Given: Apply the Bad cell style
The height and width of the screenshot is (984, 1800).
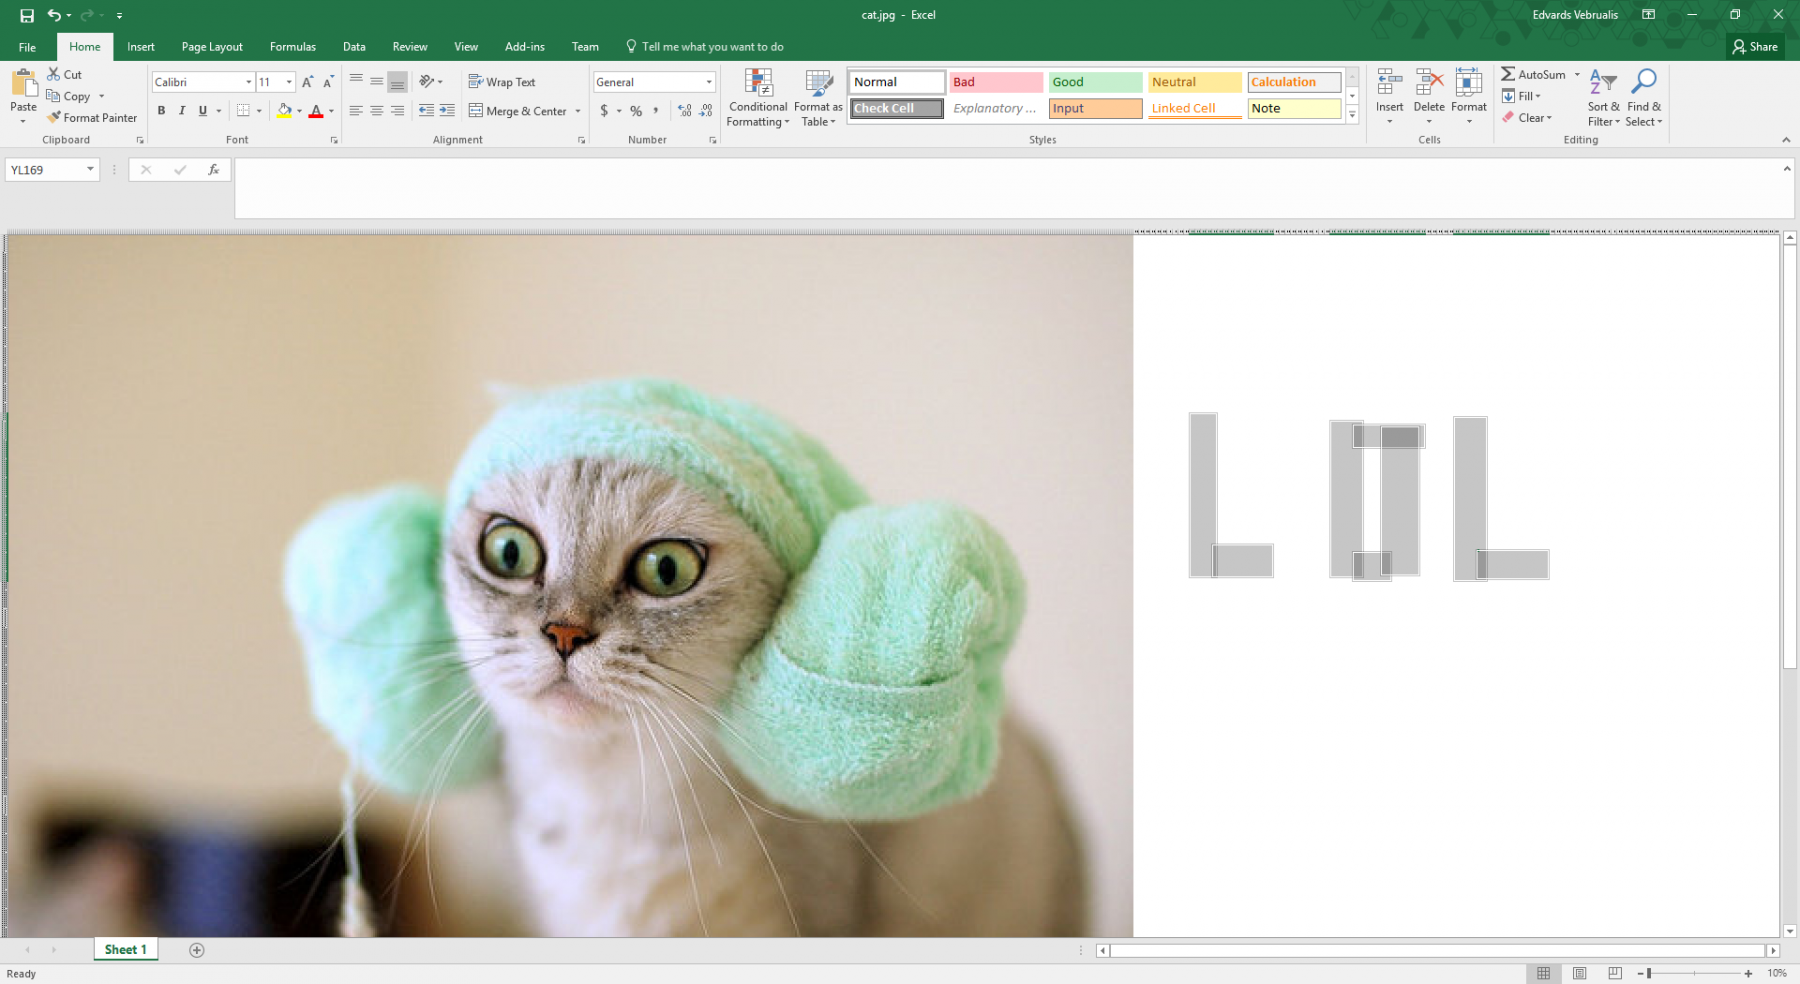Looking at the screenshot, I should point(995,82).
